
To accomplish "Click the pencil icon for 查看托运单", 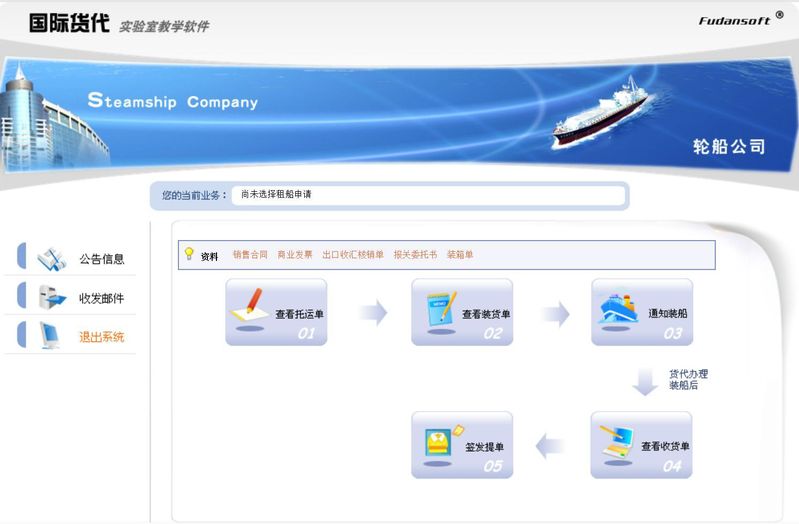I will (250, 308).
